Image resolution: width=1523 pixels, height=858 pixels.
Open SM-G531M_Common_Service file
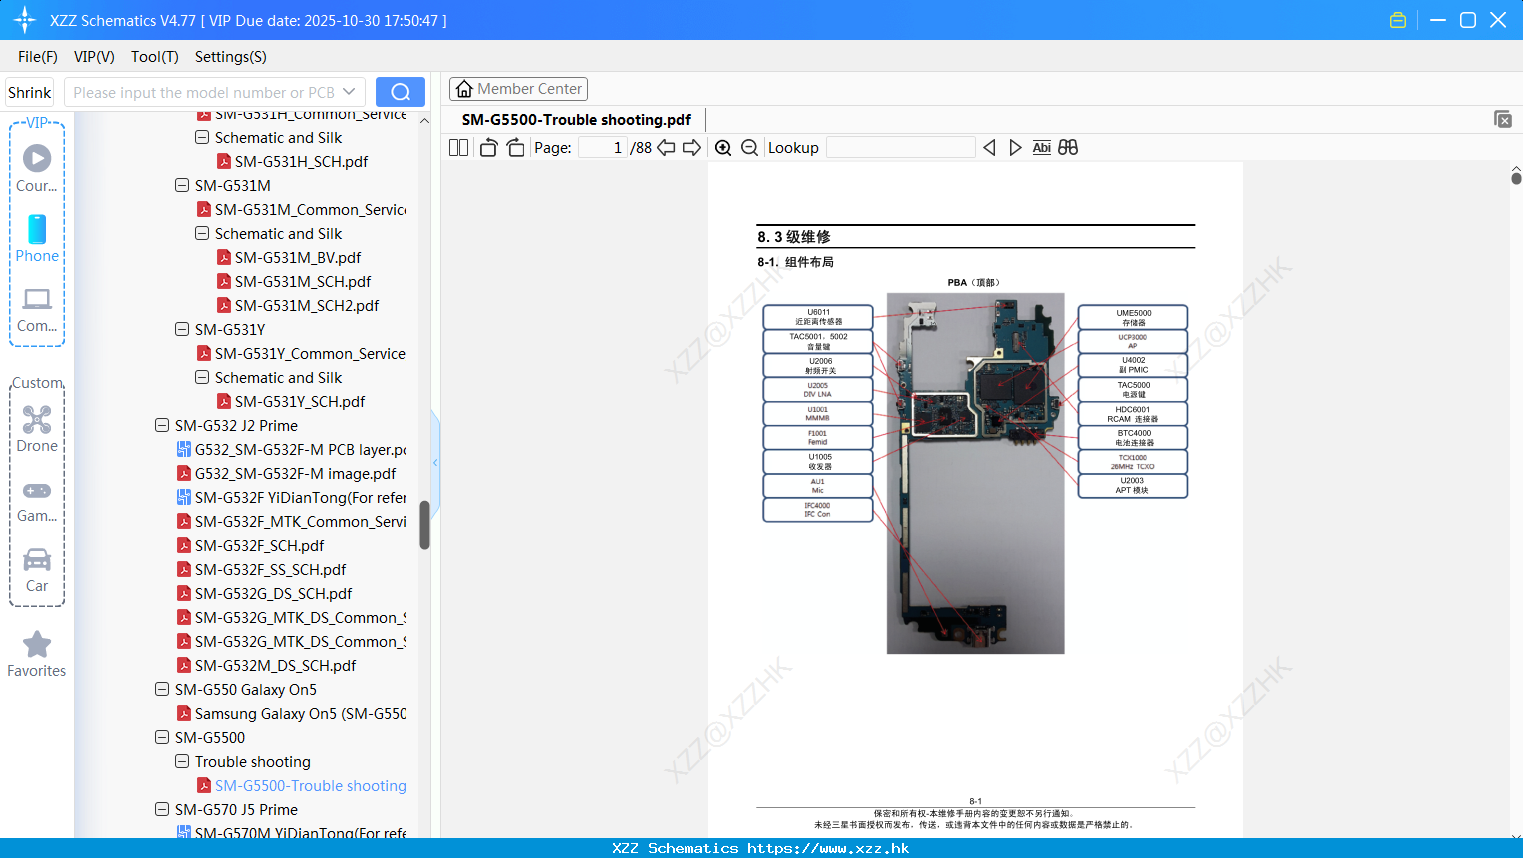tap(310, 209)
